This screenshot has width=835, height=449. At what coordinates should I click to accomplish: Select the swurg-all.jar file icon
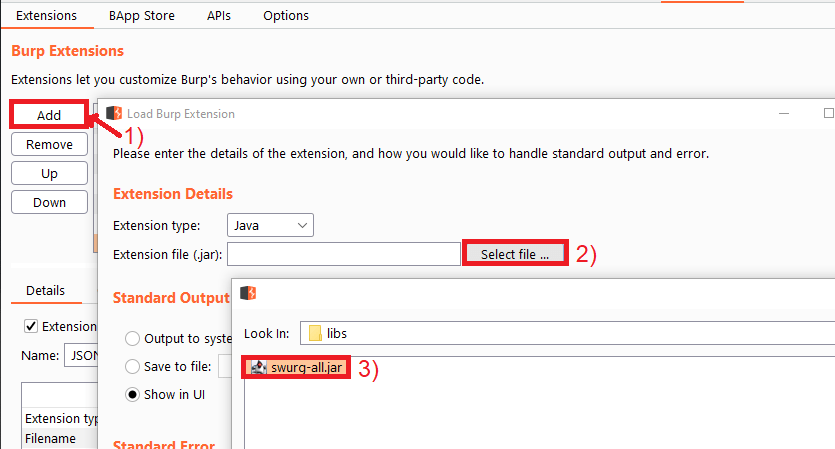[x=259, y=367]
